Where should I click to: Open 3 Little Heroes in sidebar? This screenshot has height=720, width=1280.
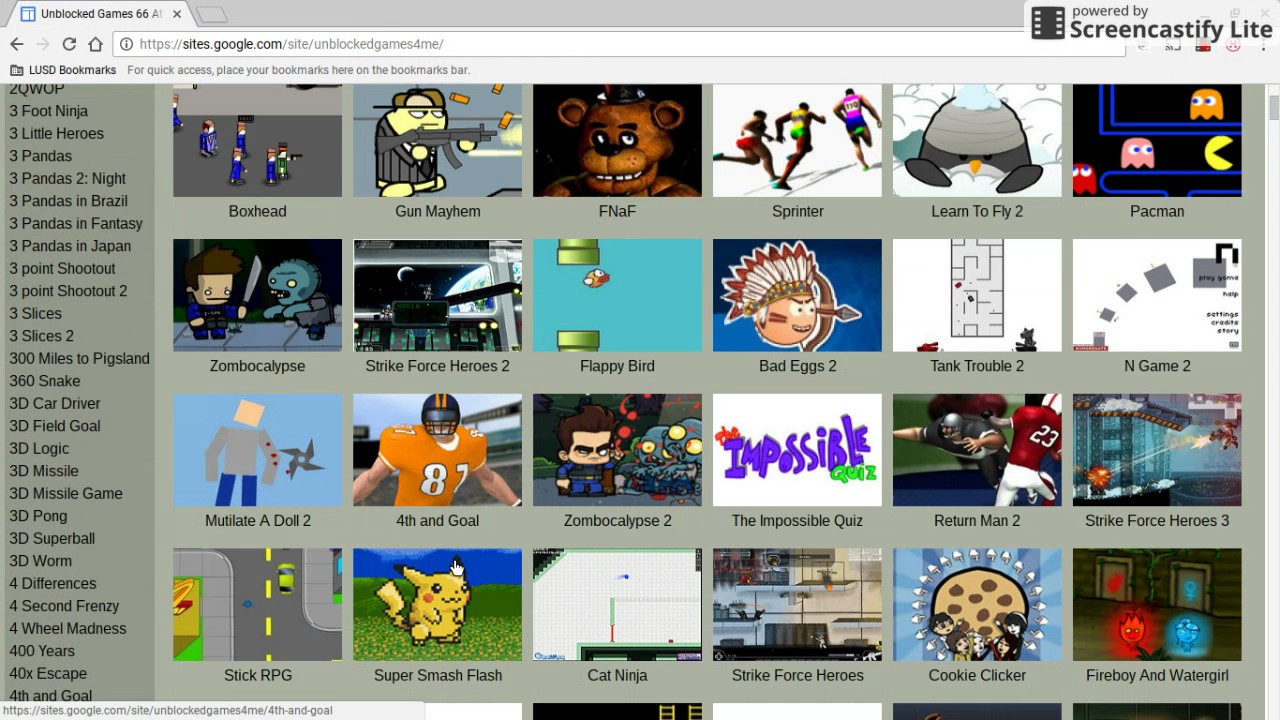56,133
